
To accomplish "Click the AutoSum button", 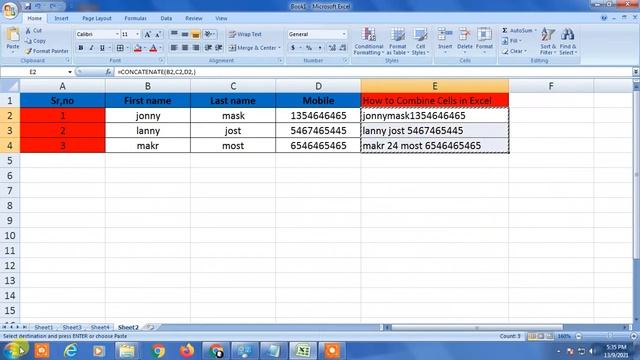I will pyautogui.click(x=518, y=31).
